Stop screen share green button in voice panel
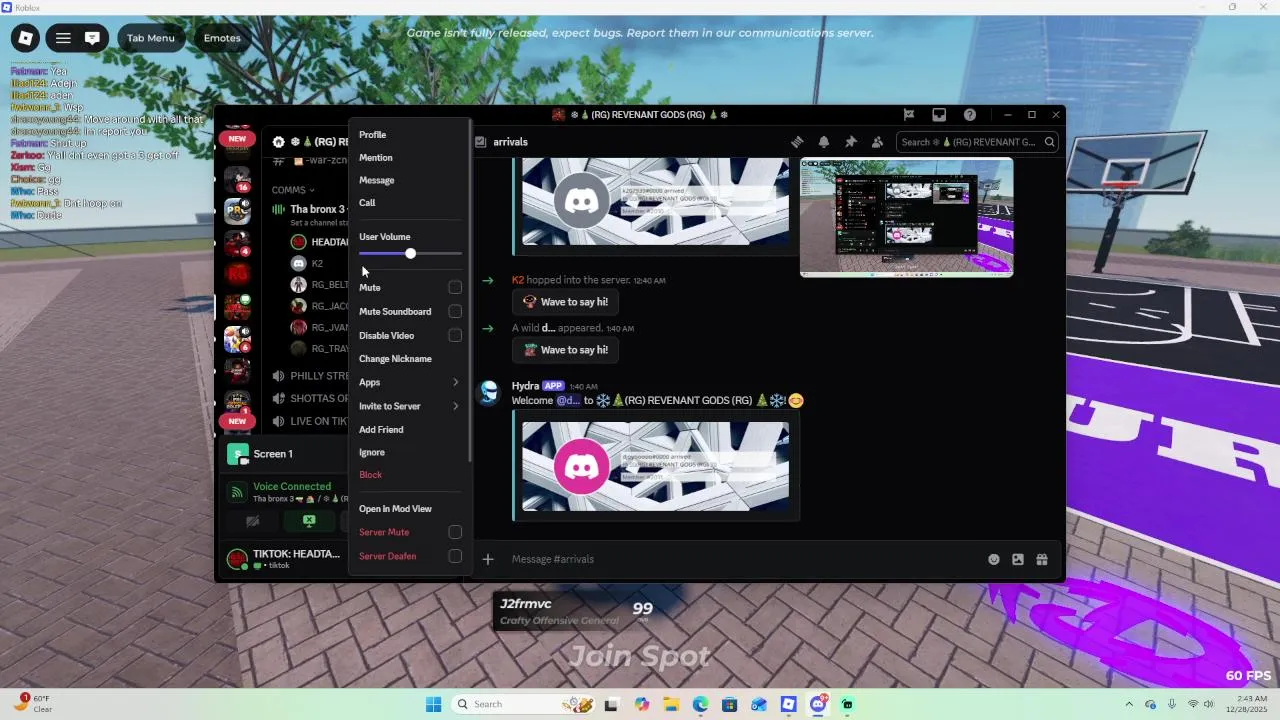 tap(309, 521)
